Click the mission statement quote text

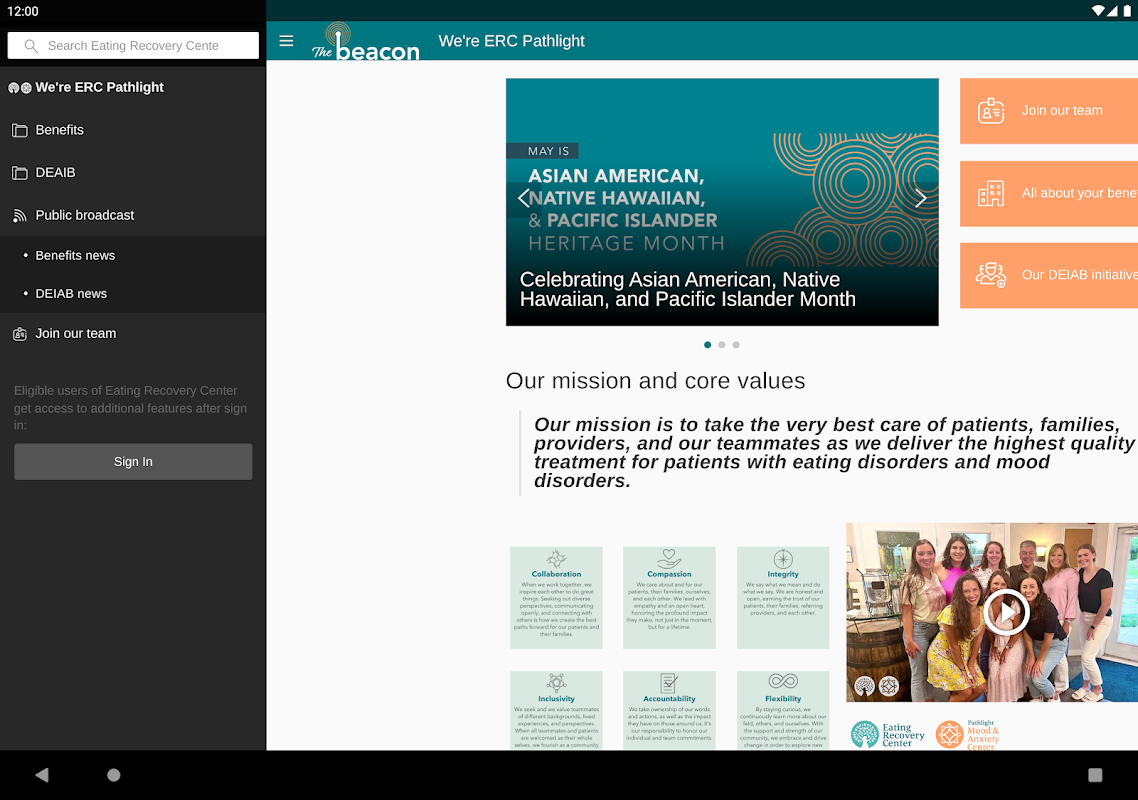pos(835,452)
